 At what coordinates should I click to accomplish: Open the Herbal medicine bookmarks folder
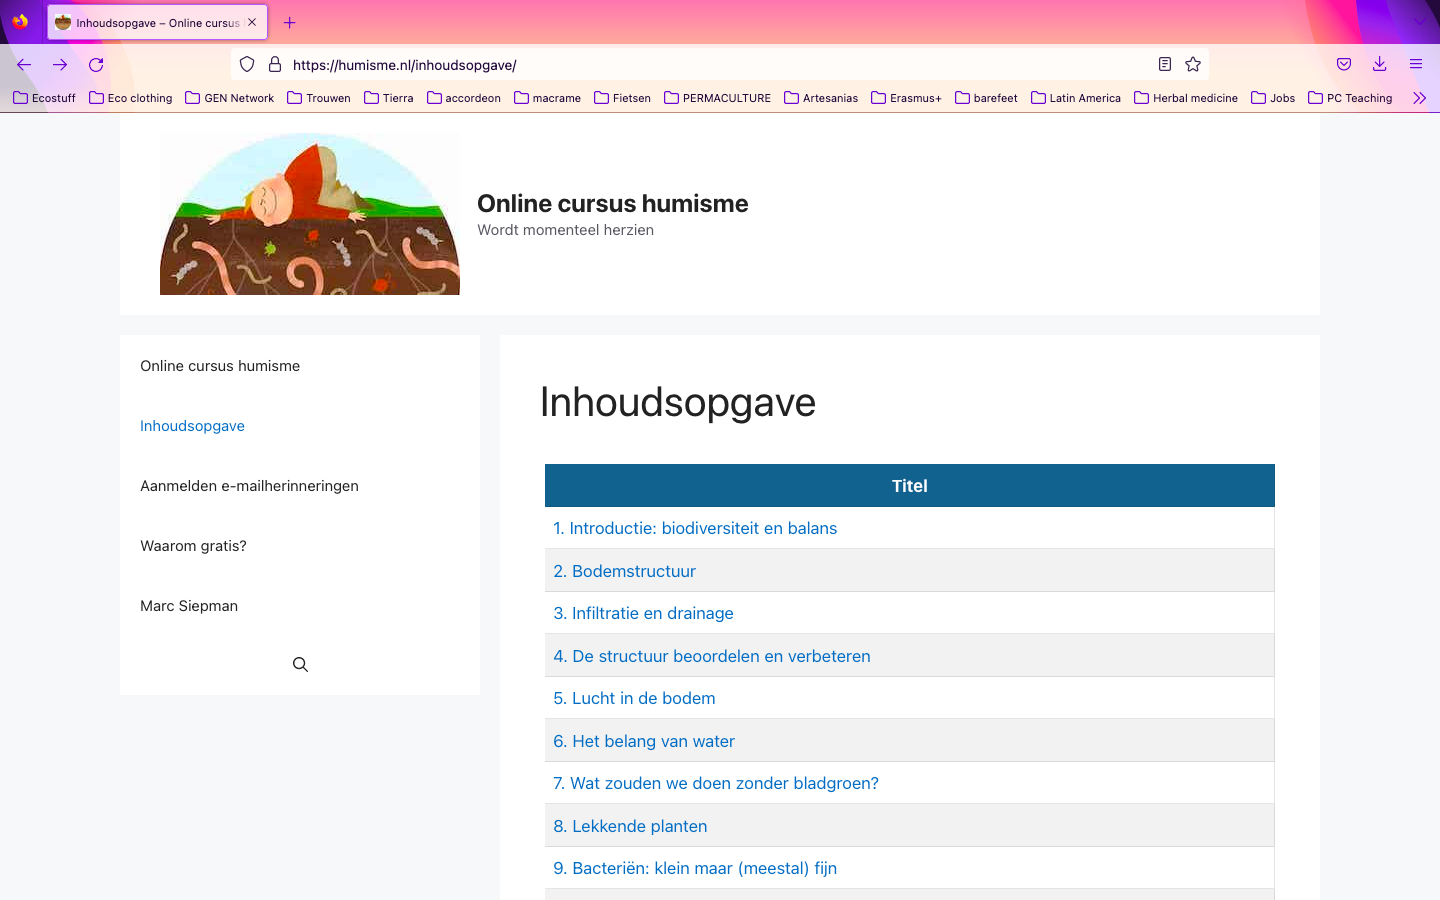click(1186, 98)
